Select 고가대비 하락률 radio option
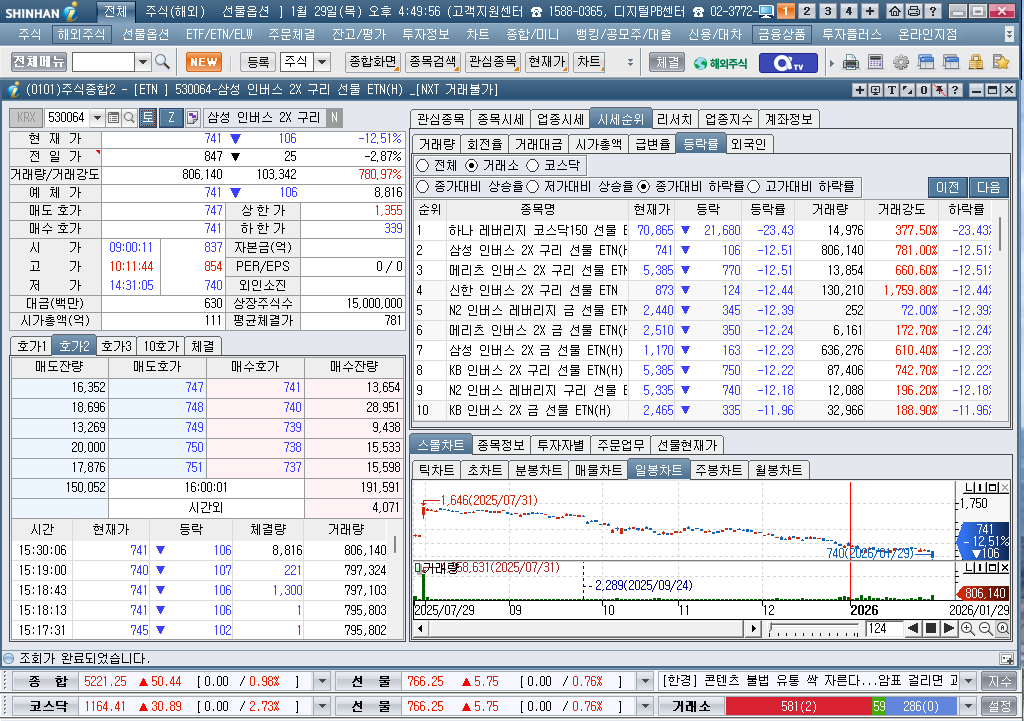 click(x=754, y=187)
